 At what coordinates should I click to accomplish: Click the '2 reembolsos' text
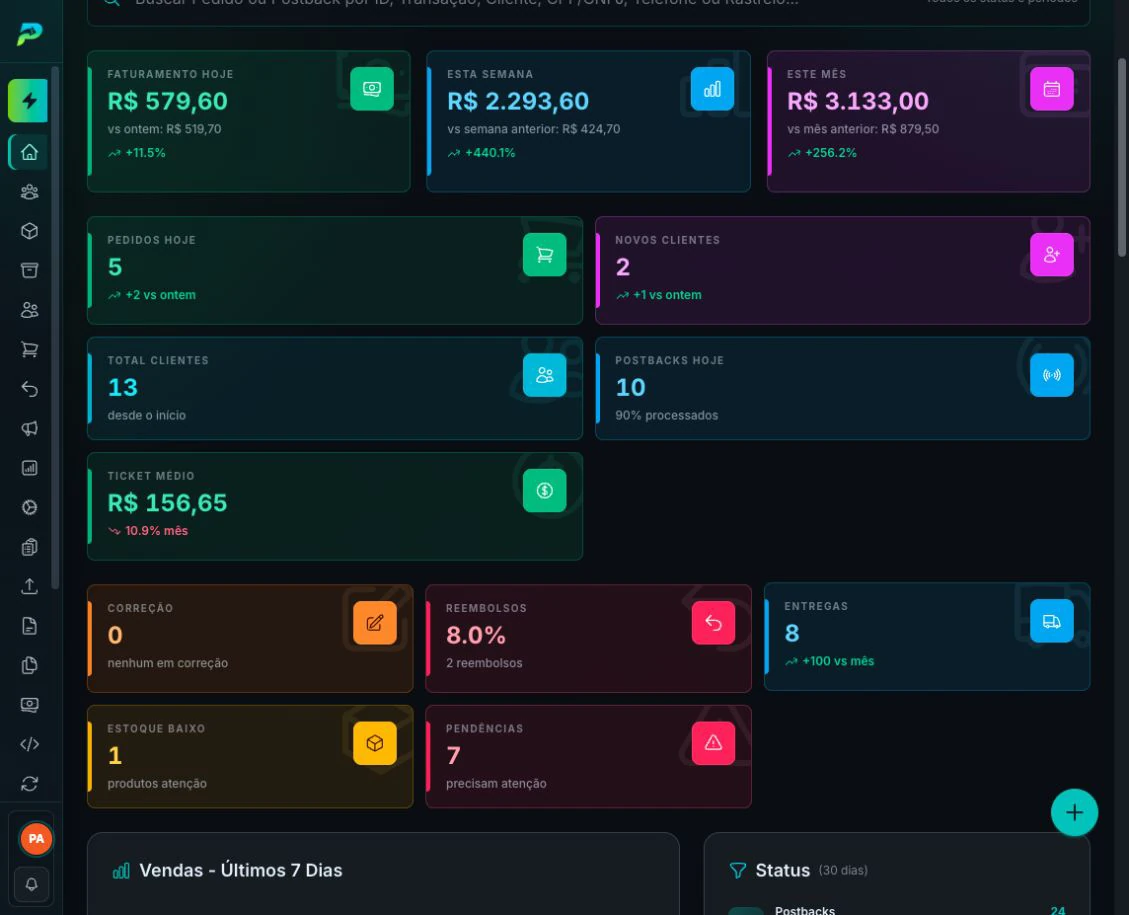[x=484, y=663]
